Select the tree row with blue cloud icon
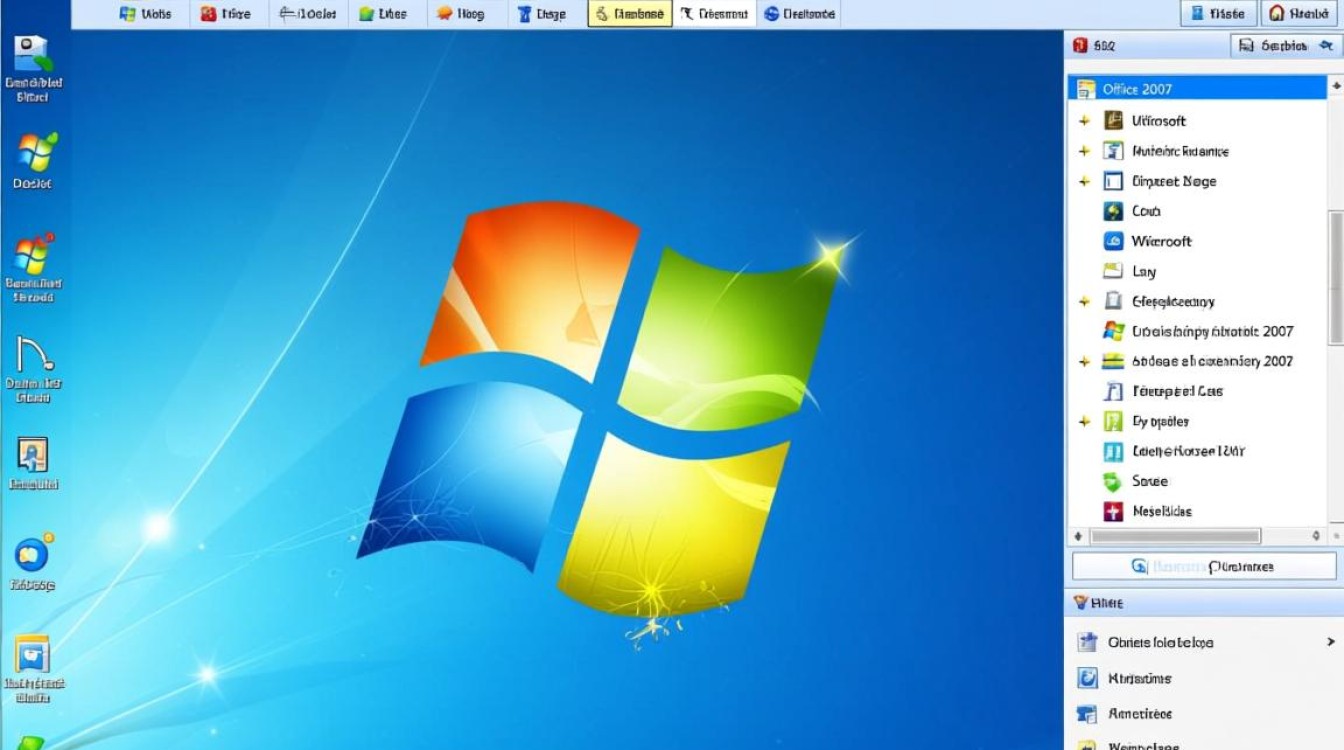 (x=1197, y=241)
